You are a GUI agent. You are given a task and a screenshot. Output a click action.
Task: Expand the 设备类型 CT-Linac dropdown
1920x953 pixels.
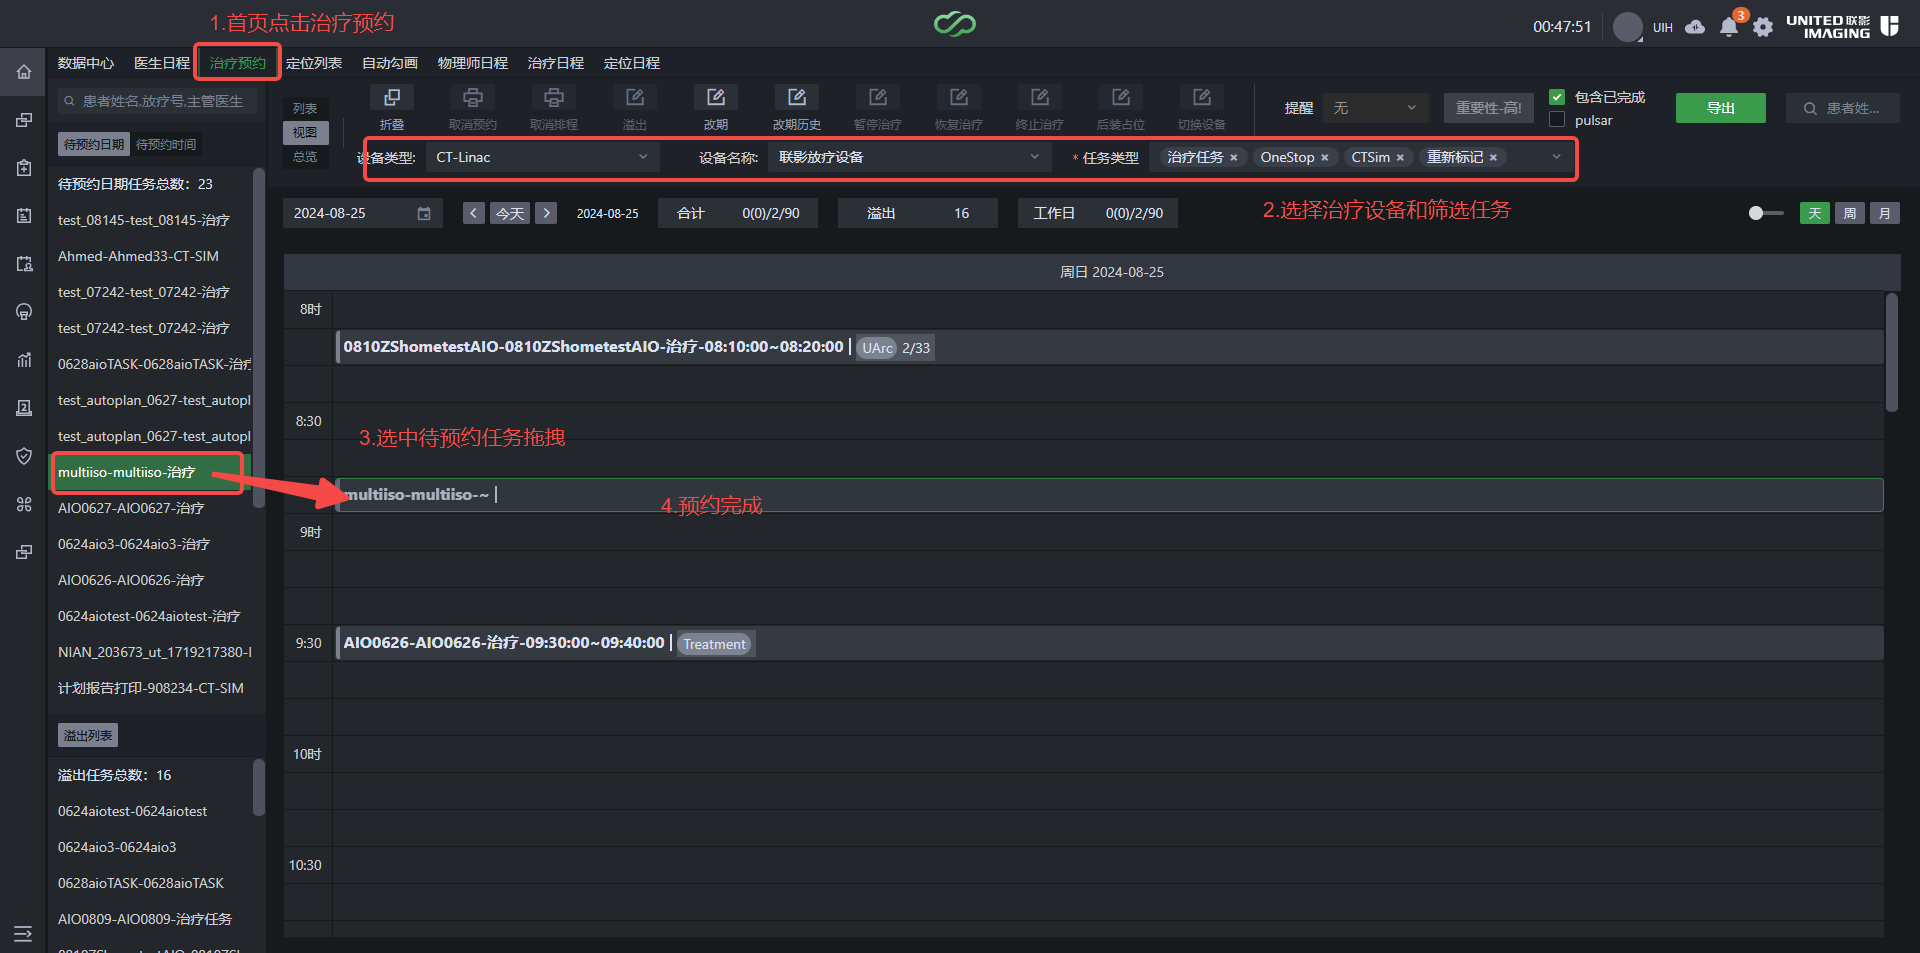543,157
